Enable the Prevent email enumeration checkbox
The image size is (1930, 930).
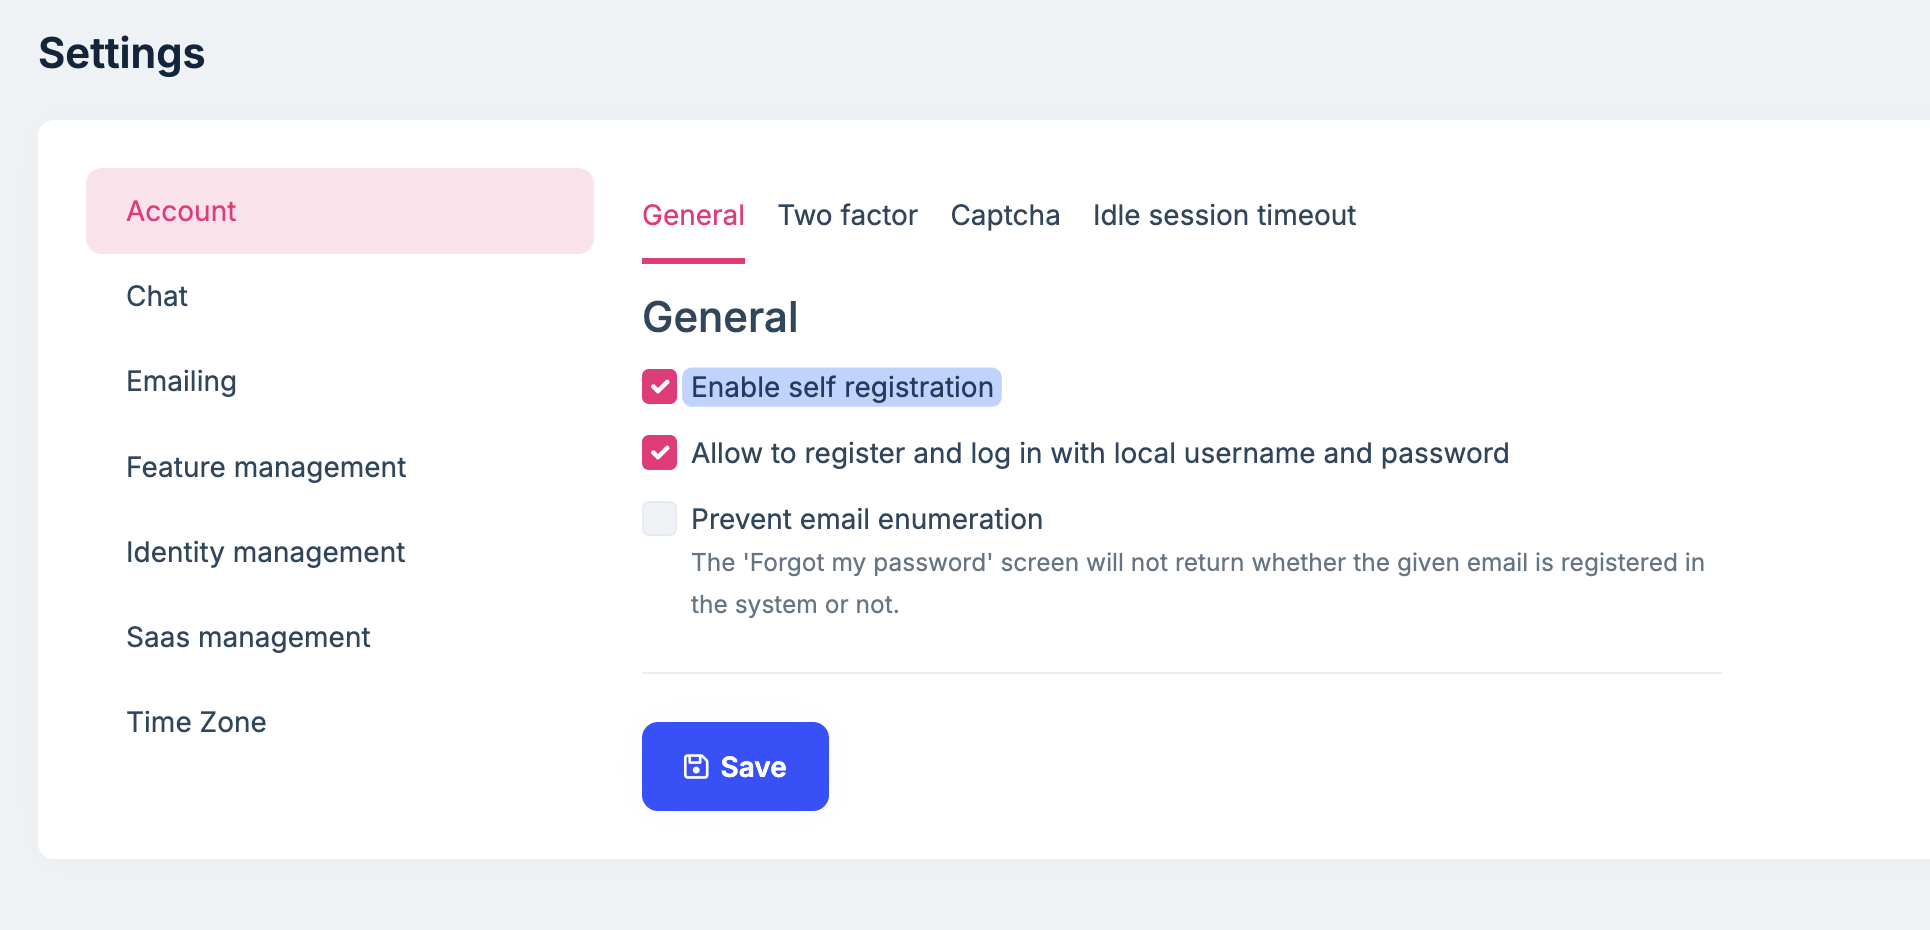click(660, 519)
